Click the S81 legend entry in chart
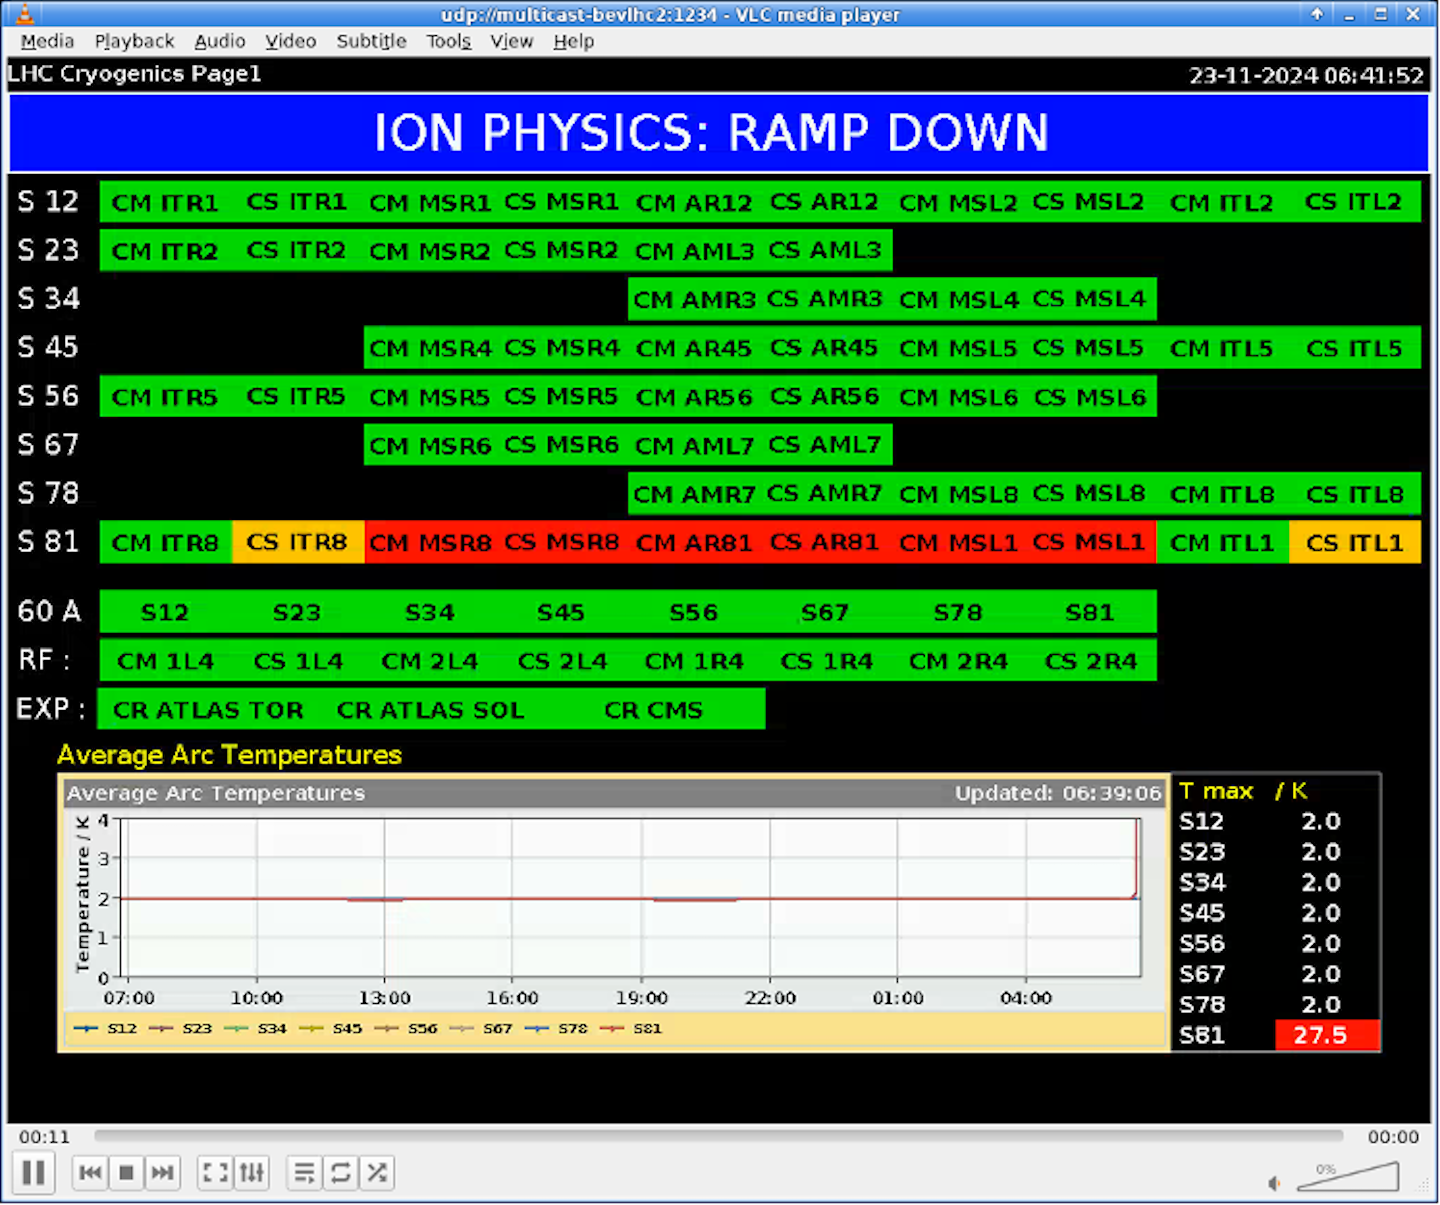This screenshot has width=1440, height=1205. (x=631, y=1028)
